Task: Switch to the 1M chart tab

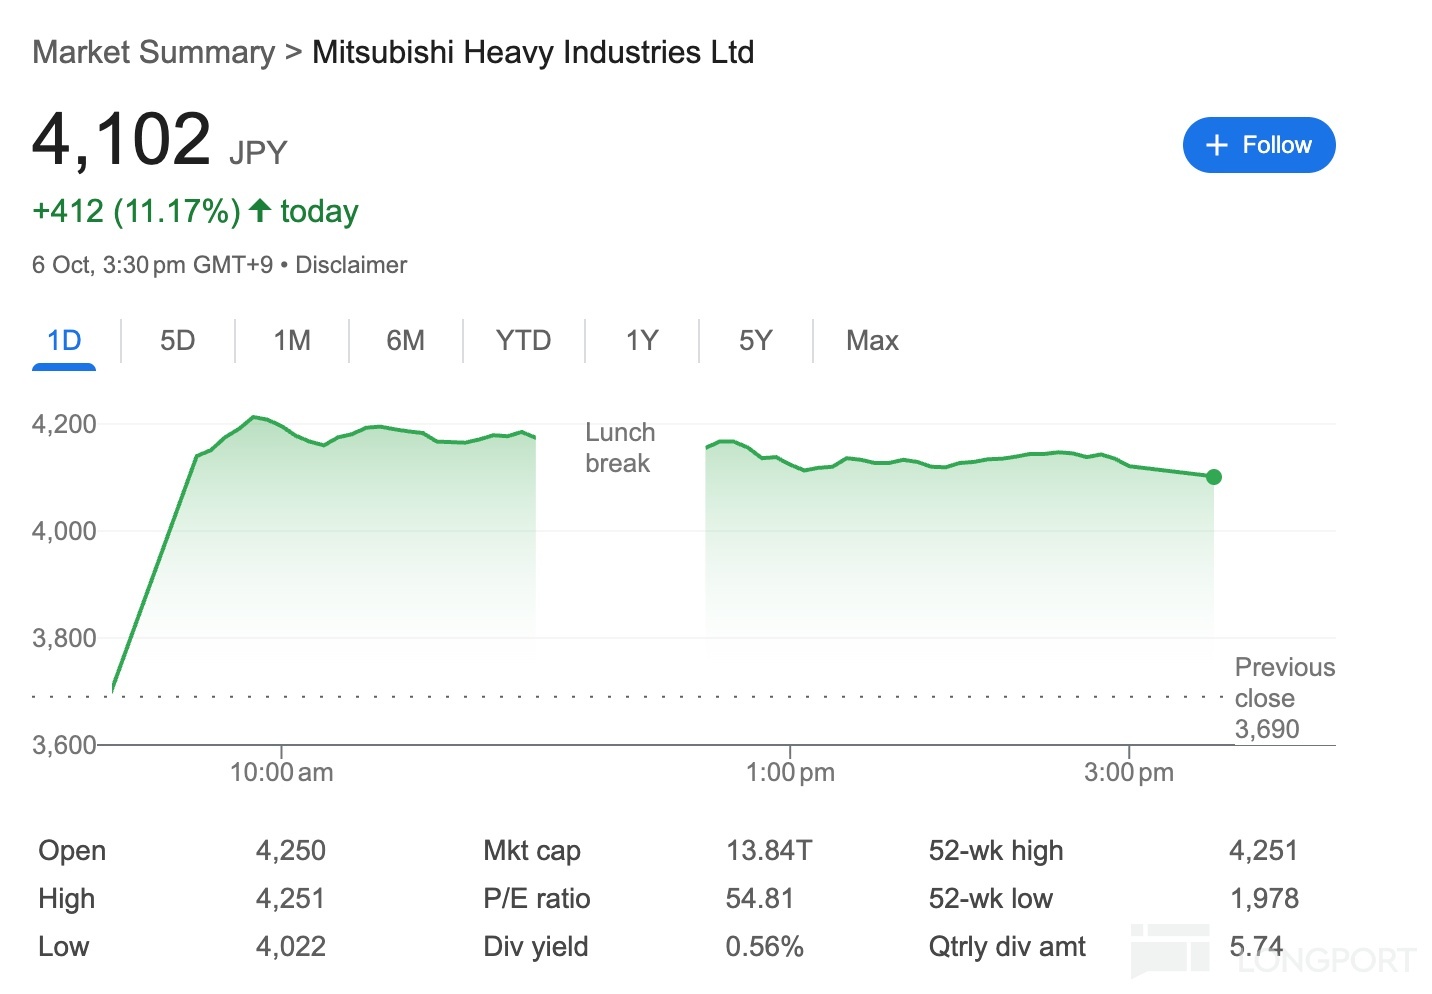Action: pos(292,341)
